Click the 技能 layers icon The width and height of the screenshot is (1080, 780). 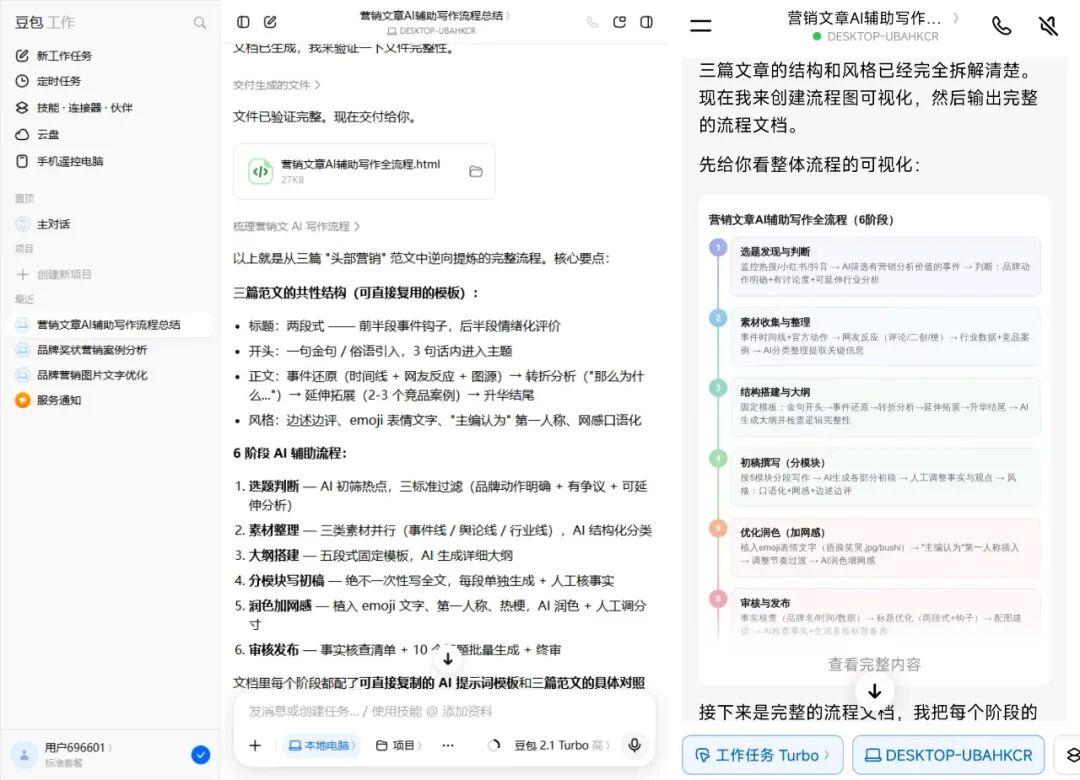[x=22, y=107]
